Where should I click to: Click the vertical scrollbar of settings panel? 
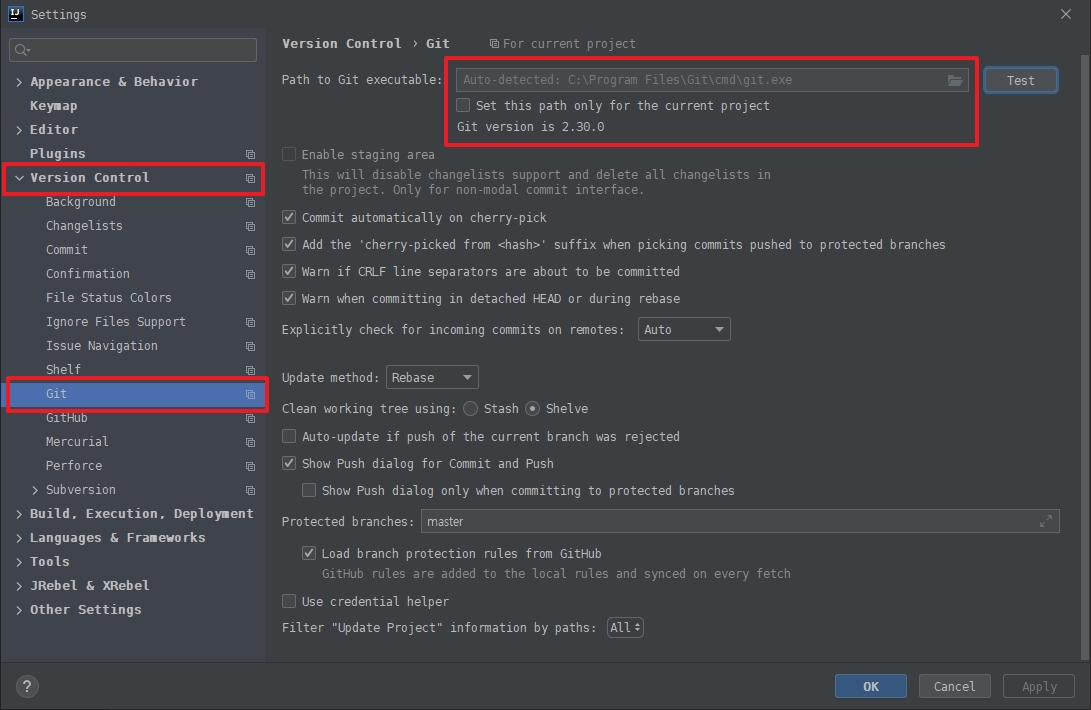pyautogui.click(x=1085, y=355)
